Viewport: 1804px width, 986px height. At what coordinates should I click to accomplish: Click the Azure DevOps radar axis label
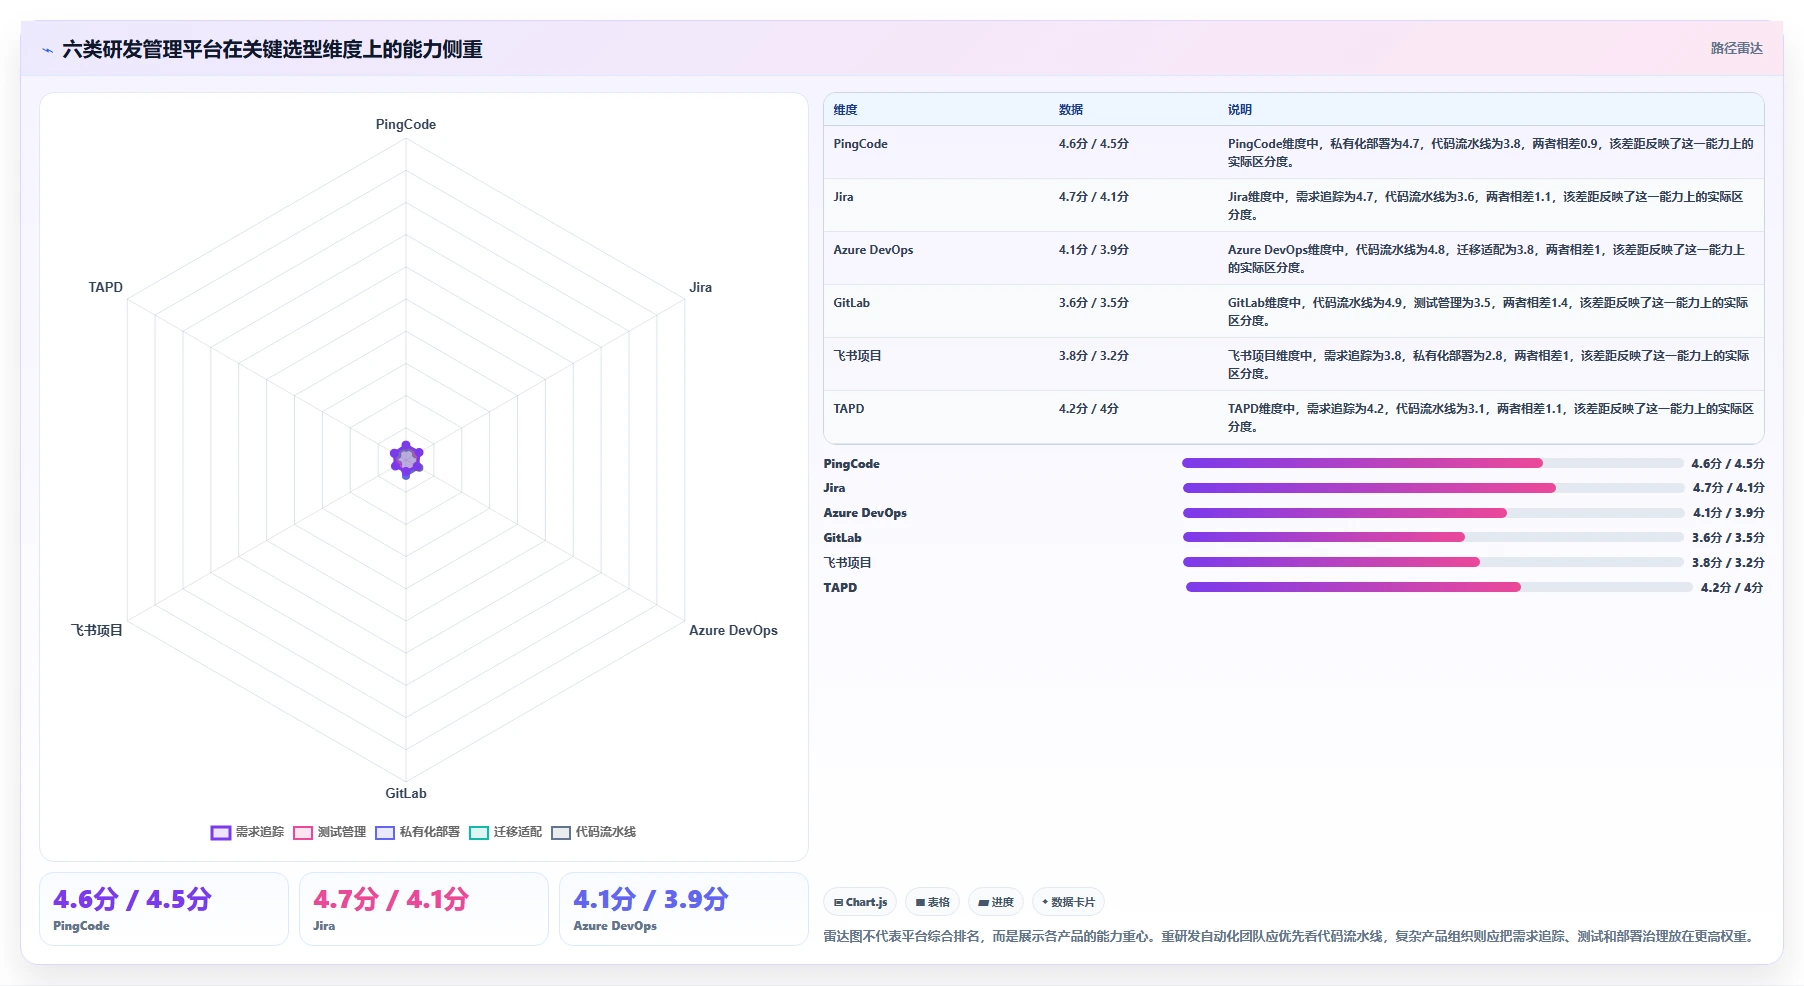click(x=733, y=631)
